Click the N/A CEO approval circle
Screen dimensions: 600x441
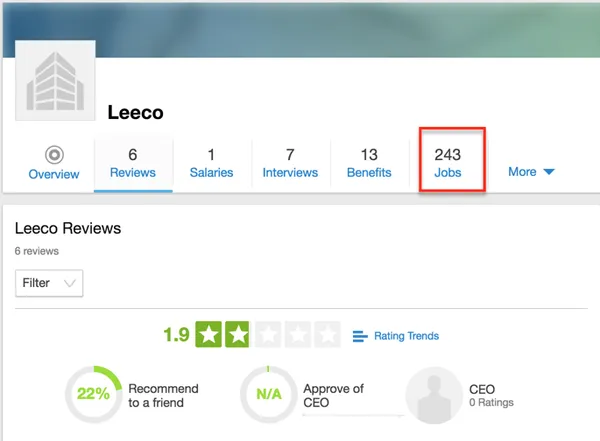[x=268, y=394]
